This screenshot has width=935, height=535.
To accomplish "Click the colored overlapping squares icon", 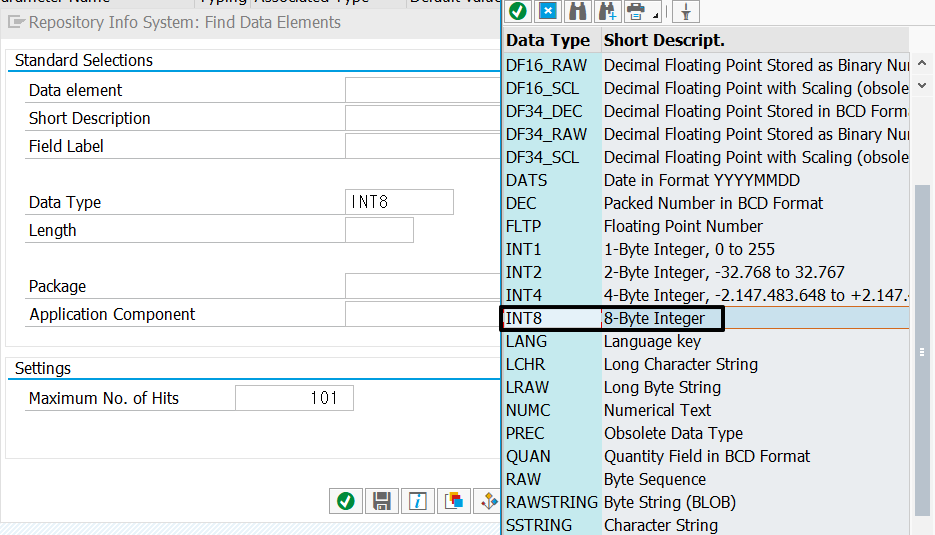I will pyautogui.click(x=454, y=501).
